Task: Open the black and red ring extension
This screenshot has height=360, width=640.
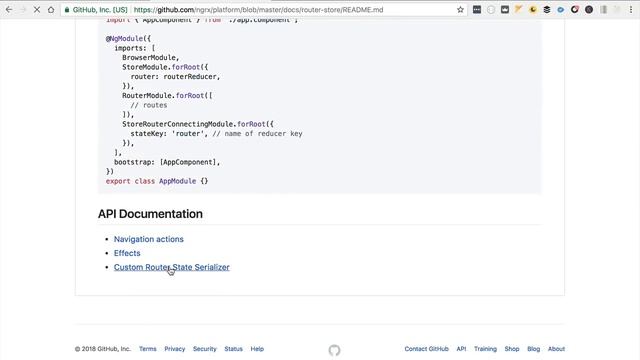Action: (x=575, y=9)
